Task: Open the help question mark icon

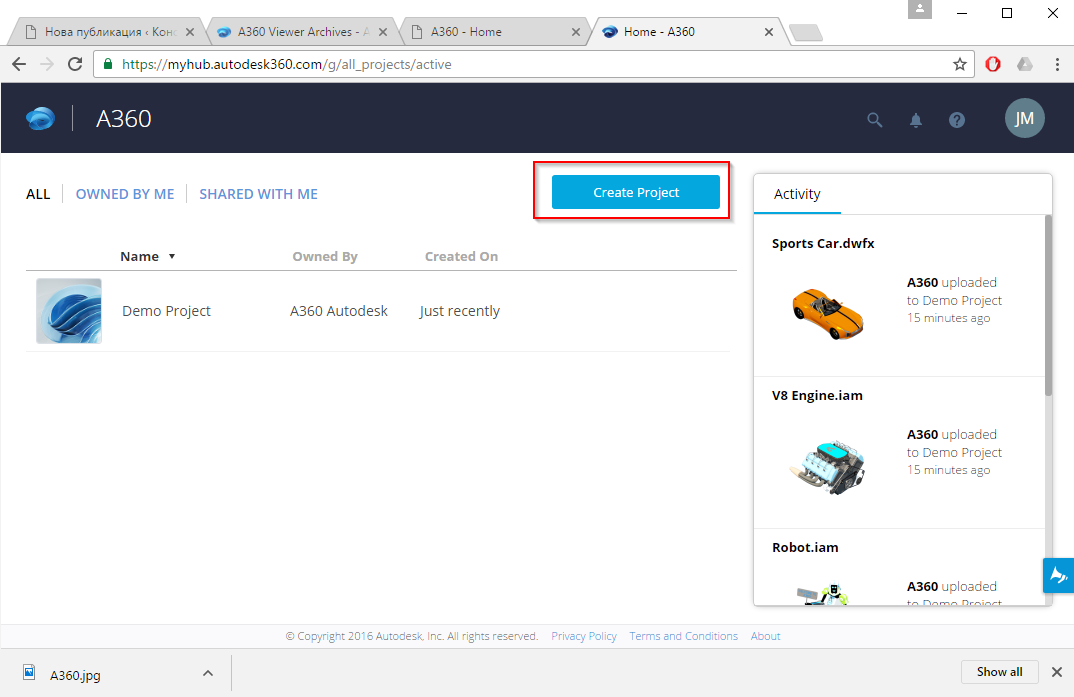Action: (x=957, y=120)
